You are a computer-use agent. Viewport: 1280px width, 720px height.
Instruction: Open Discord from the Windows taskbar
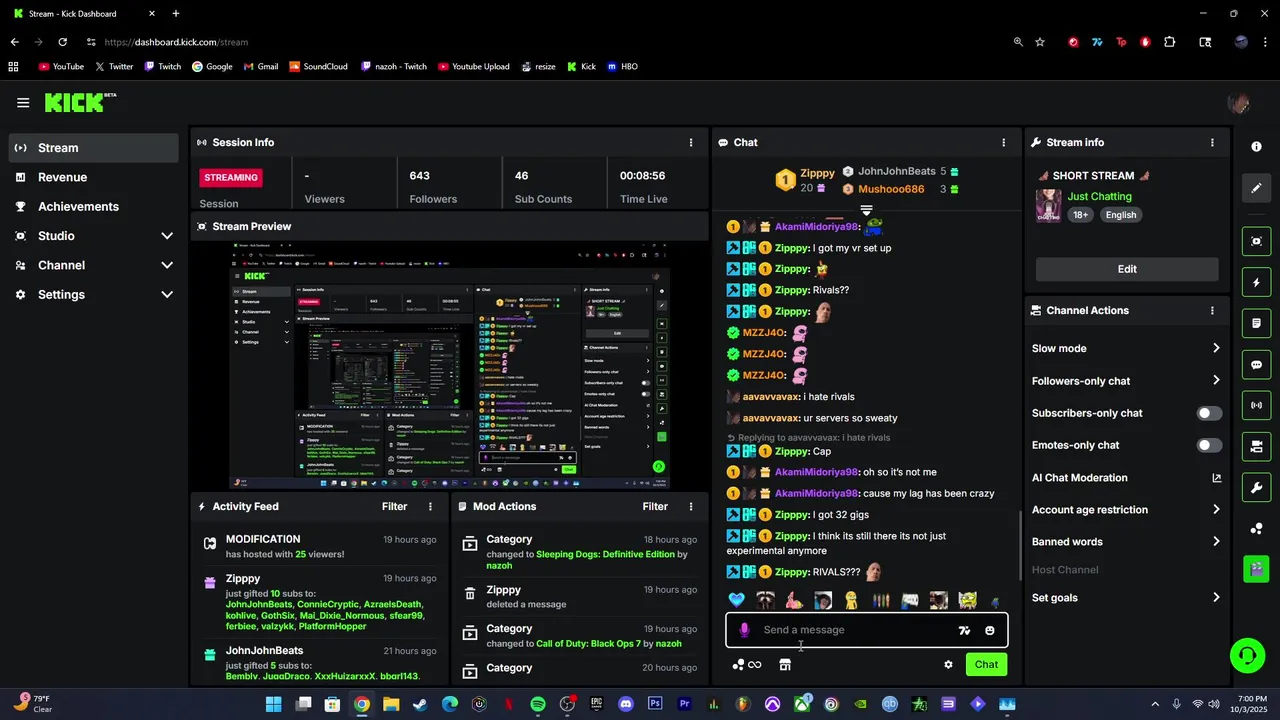(626, 704)
